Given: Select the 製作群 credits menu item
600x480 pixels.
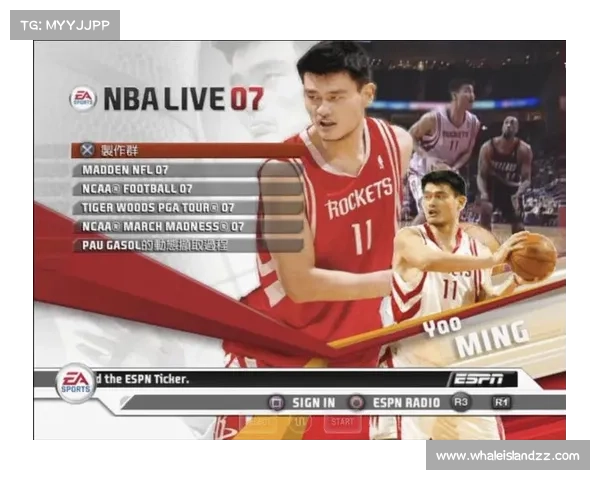Looking at the screenshot, I should [x=188, y=150].
